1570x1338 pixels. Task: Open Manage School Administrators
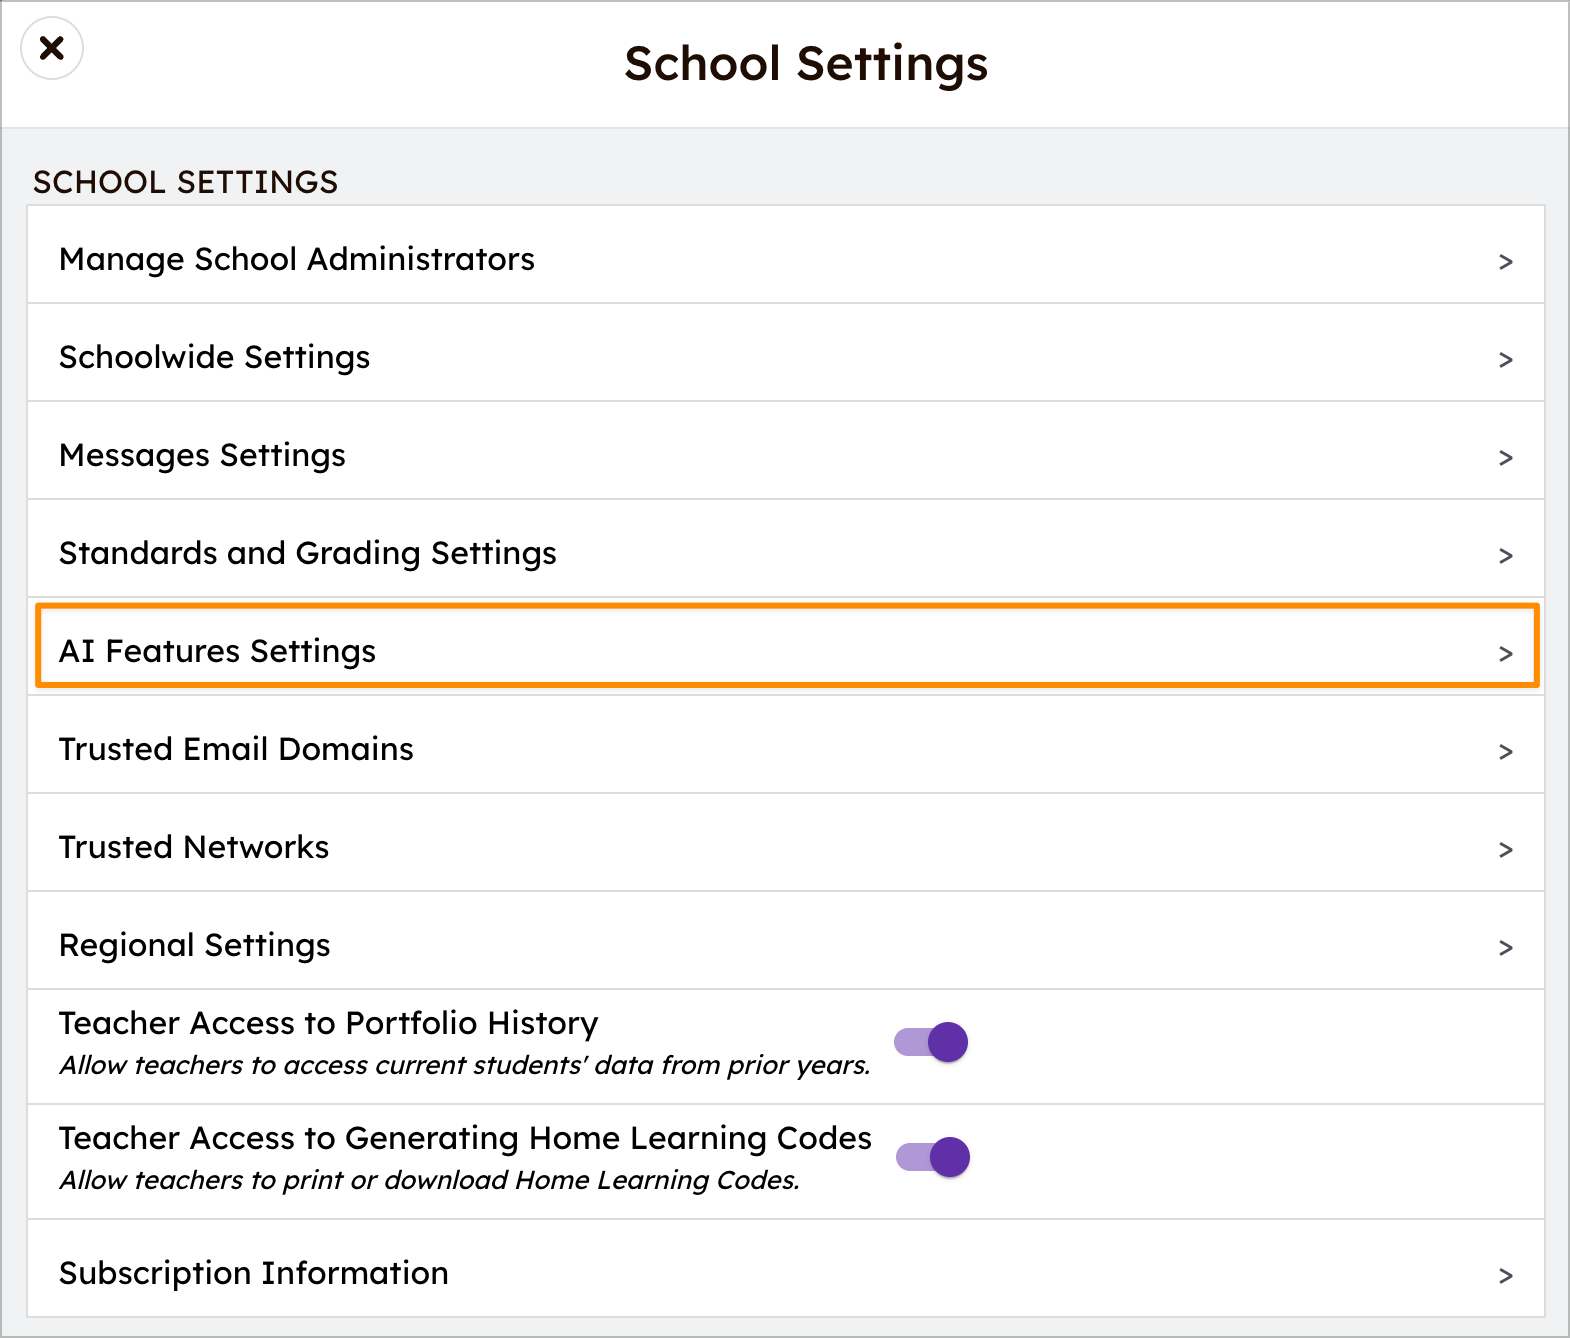297,259
